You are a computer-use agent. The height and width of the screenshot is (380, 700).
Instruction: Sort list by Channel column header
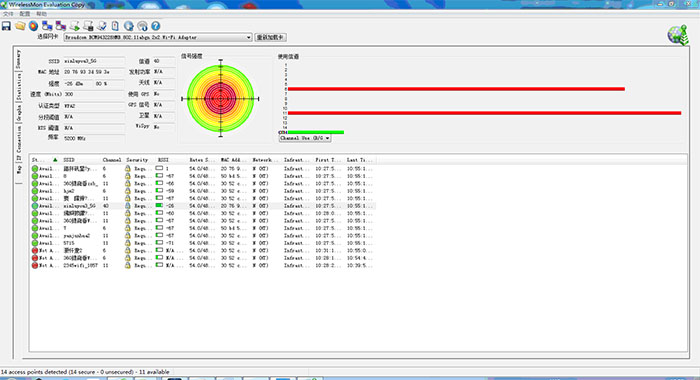click(112, 159)
